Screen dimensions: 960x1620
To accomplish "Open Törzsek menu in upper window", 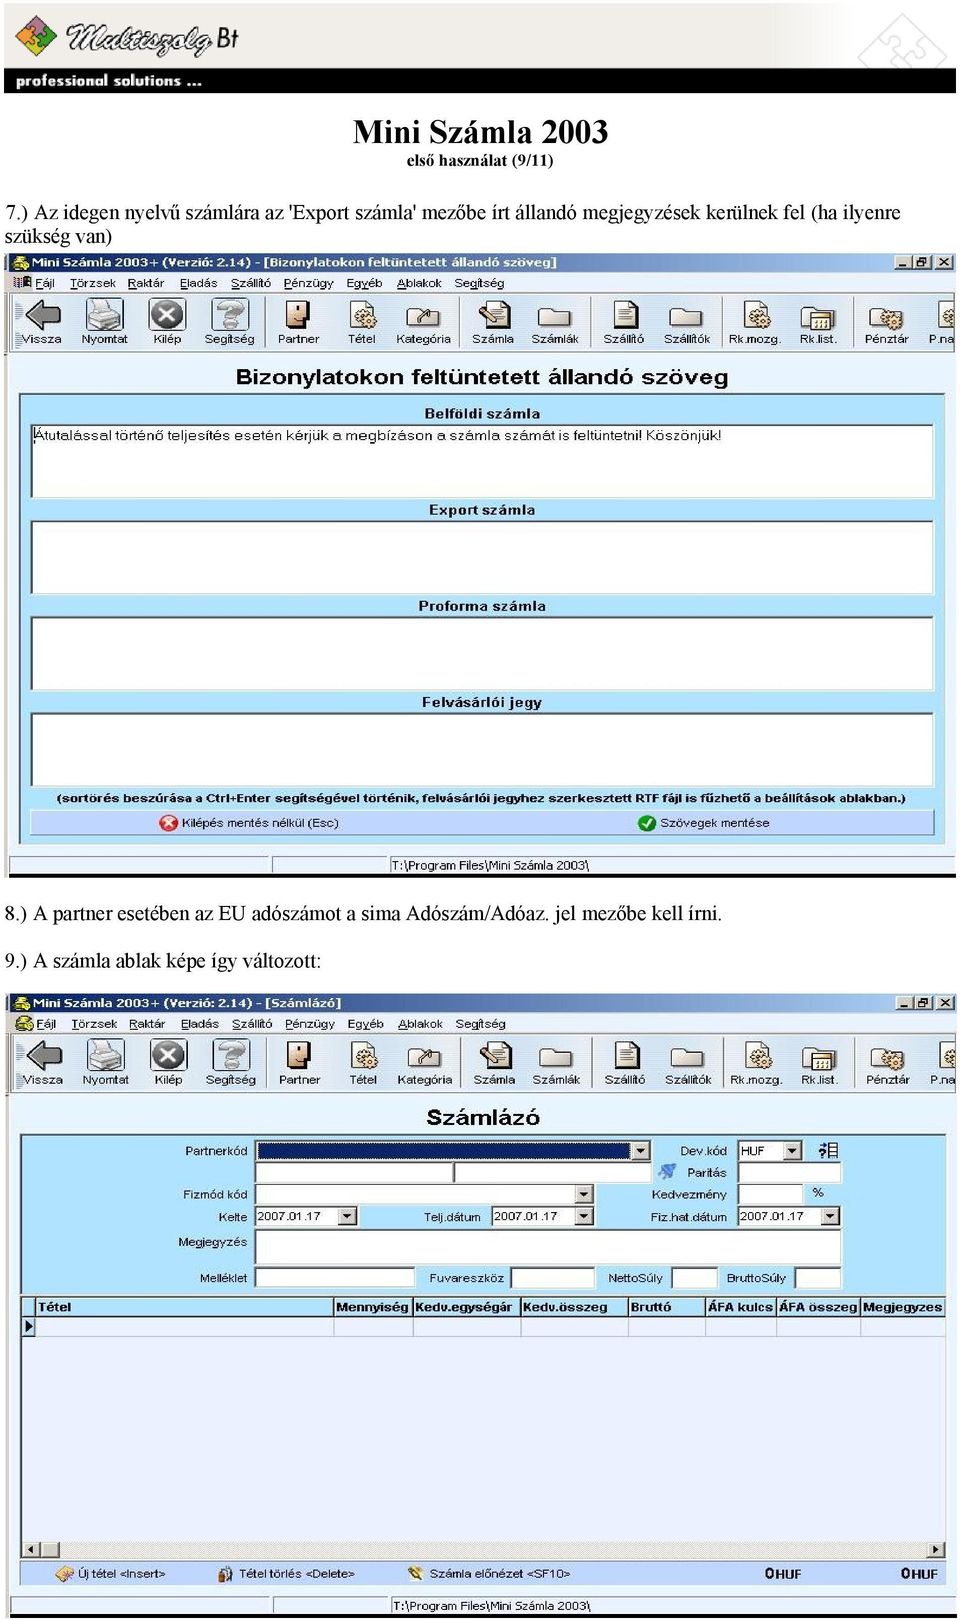I will (x=93, y=283).
